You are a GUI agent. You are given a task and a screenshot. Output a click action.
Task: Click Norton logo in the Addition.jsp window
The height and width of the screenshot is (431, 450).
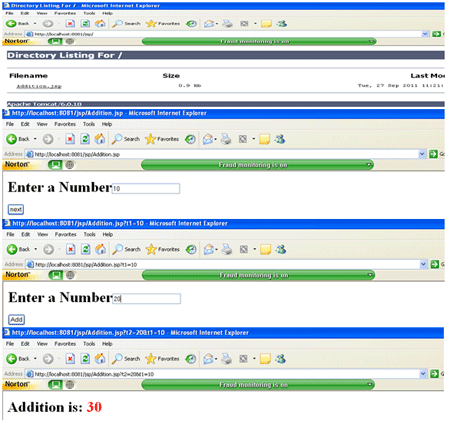[x=17, y=164]
